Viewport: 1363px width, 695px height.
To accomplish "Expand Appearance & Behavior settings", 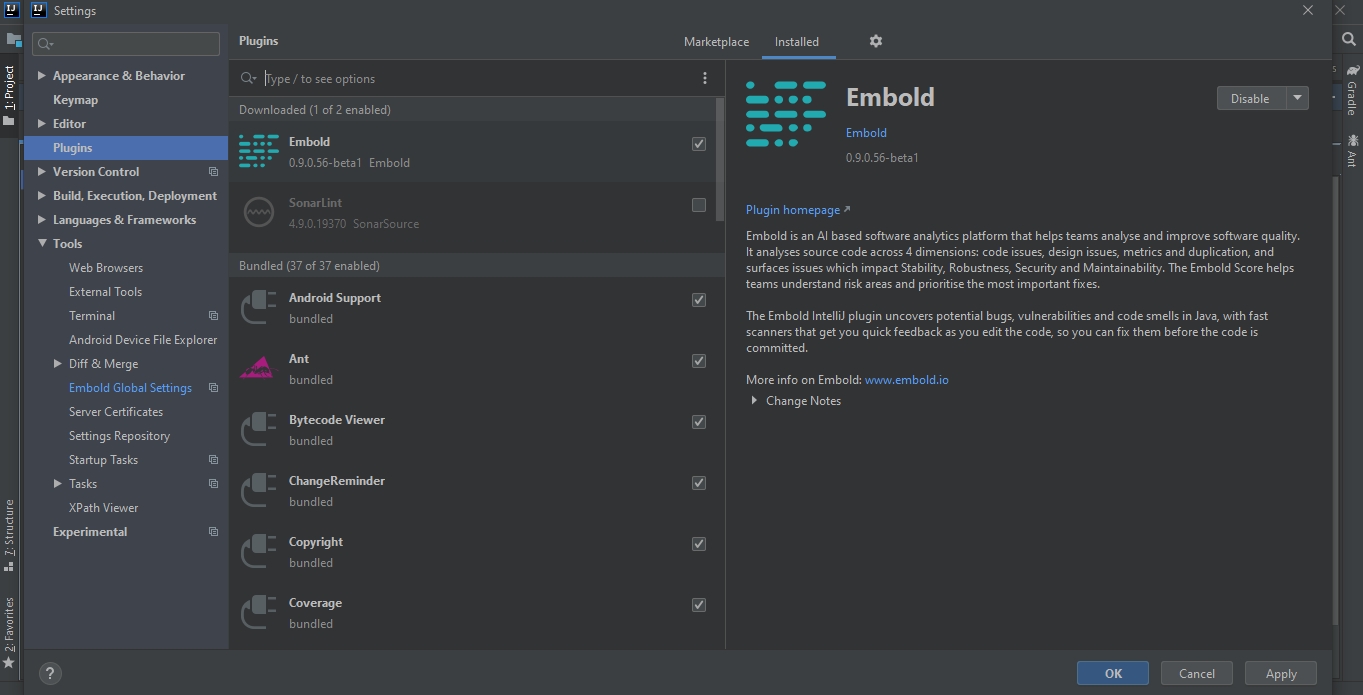I will tap(42, 76).
